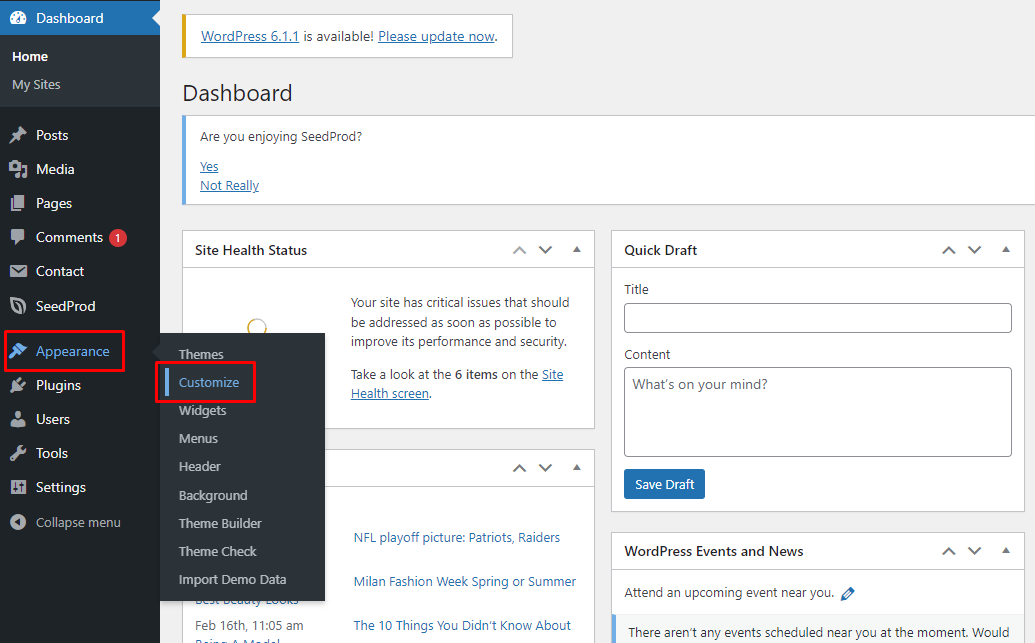1035x643 pixels.
Task: Click the Comments speech bubble icon
Action: coord(18,237)
